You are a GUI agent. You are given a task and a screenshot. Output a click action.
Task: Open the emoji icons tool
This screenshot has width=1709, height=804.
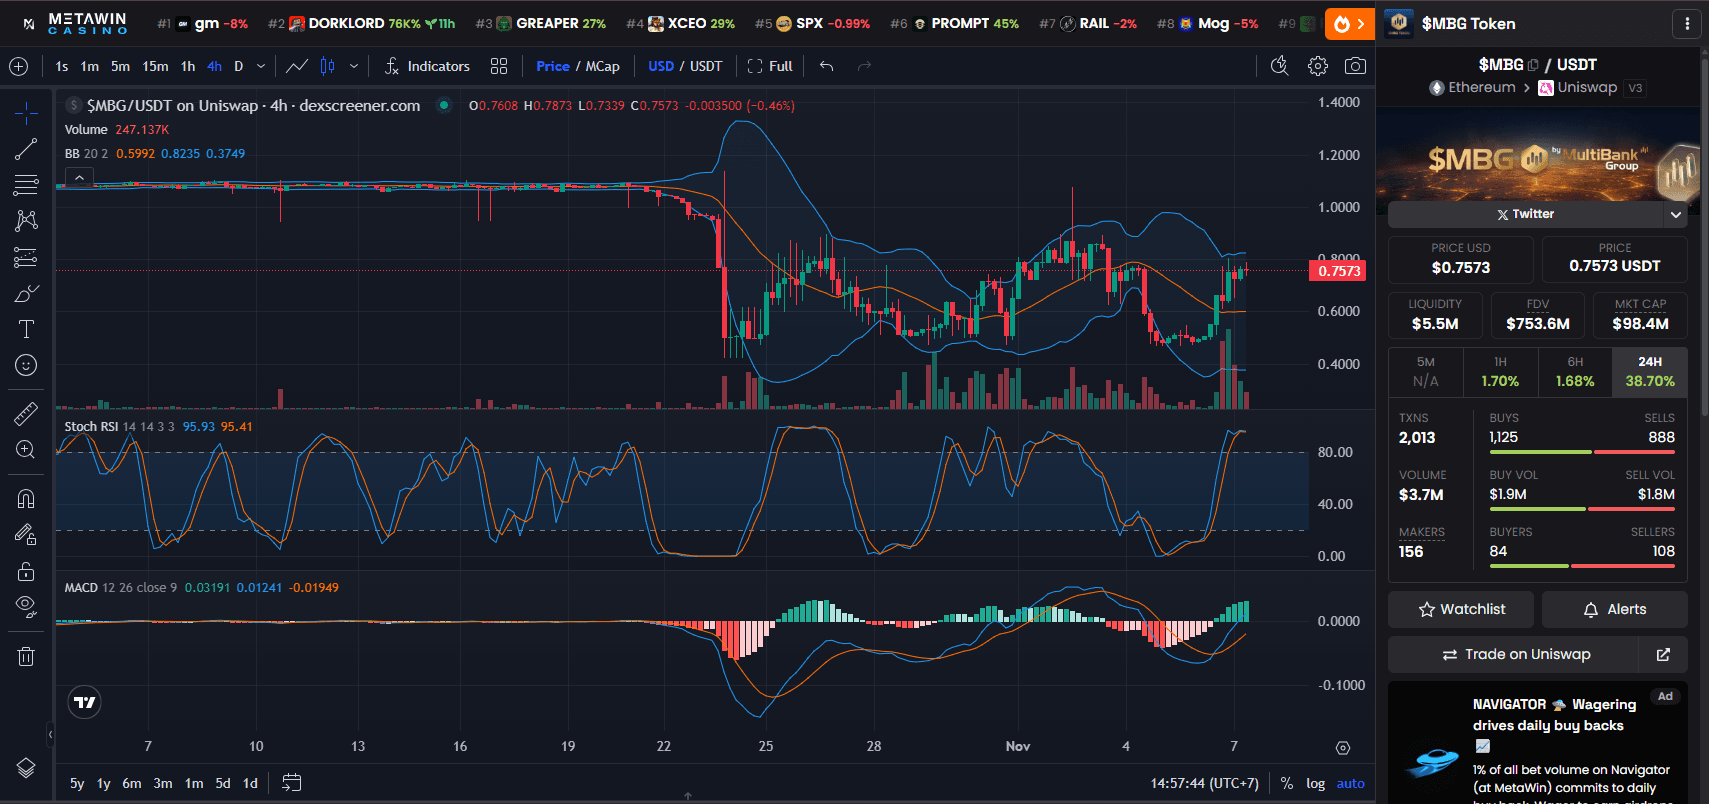click(26, 365)
